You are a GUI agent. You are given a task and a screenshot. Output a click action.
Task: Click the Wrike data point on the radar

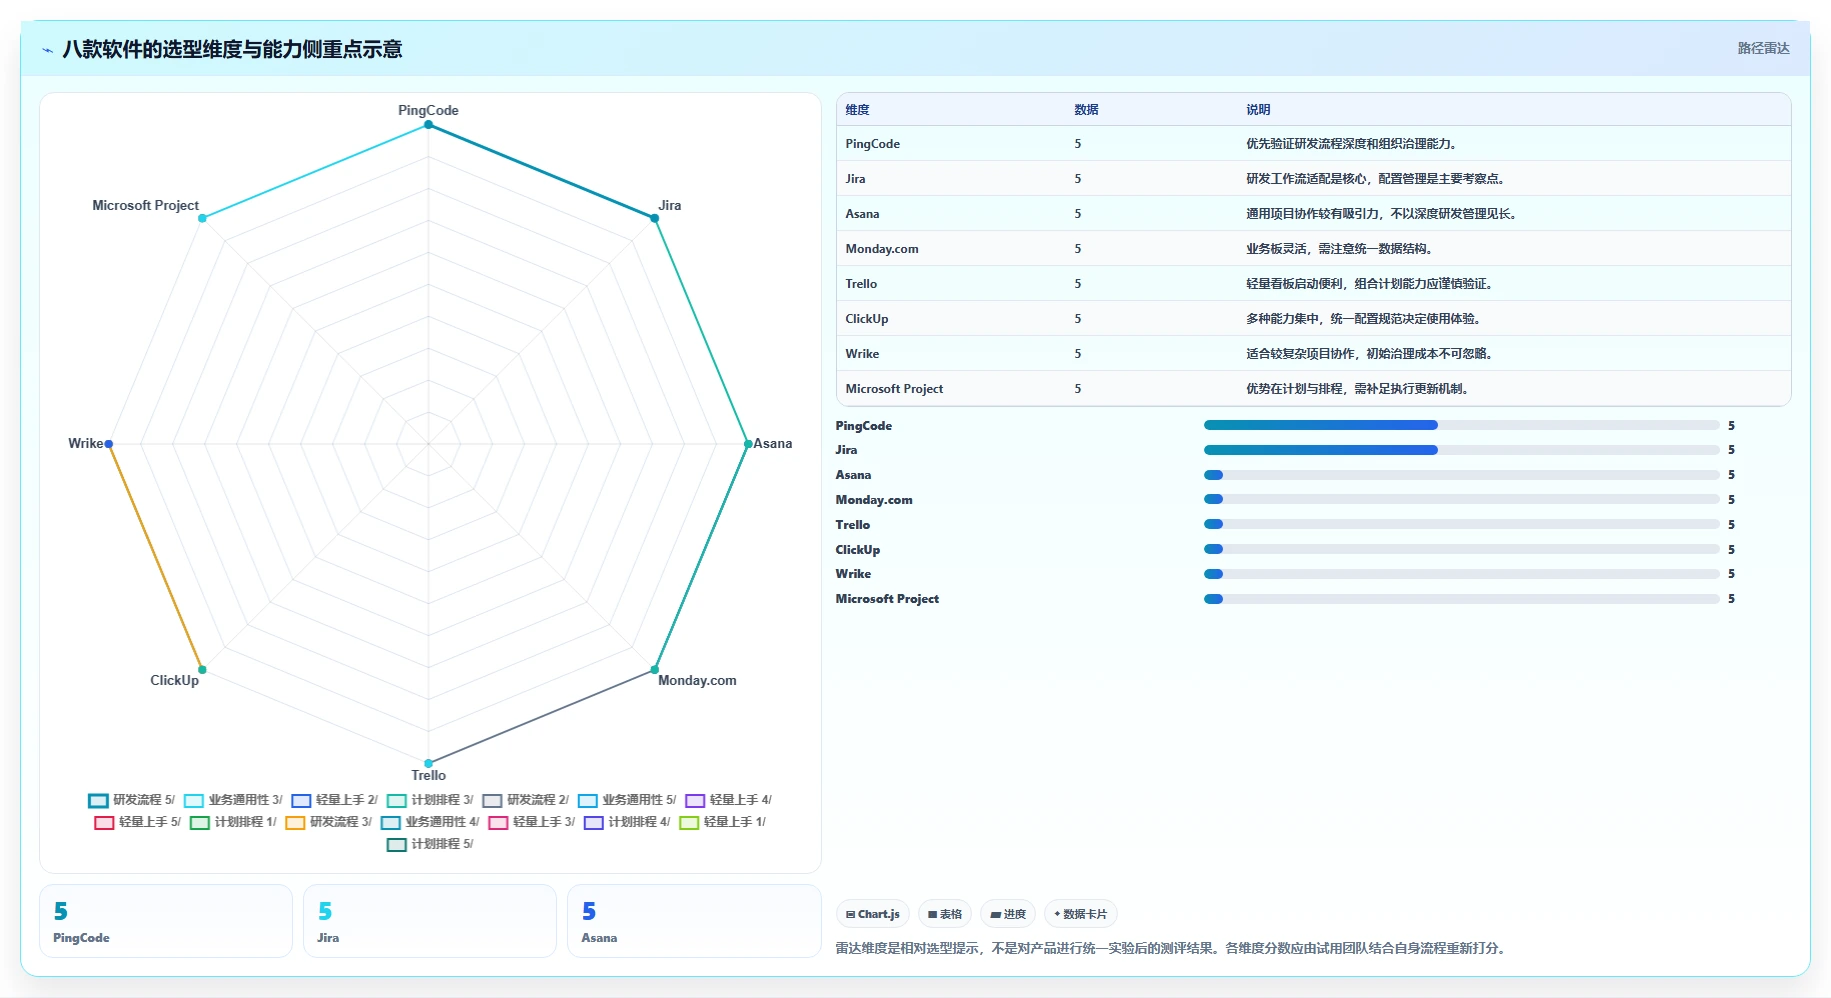tap(109, 444)
